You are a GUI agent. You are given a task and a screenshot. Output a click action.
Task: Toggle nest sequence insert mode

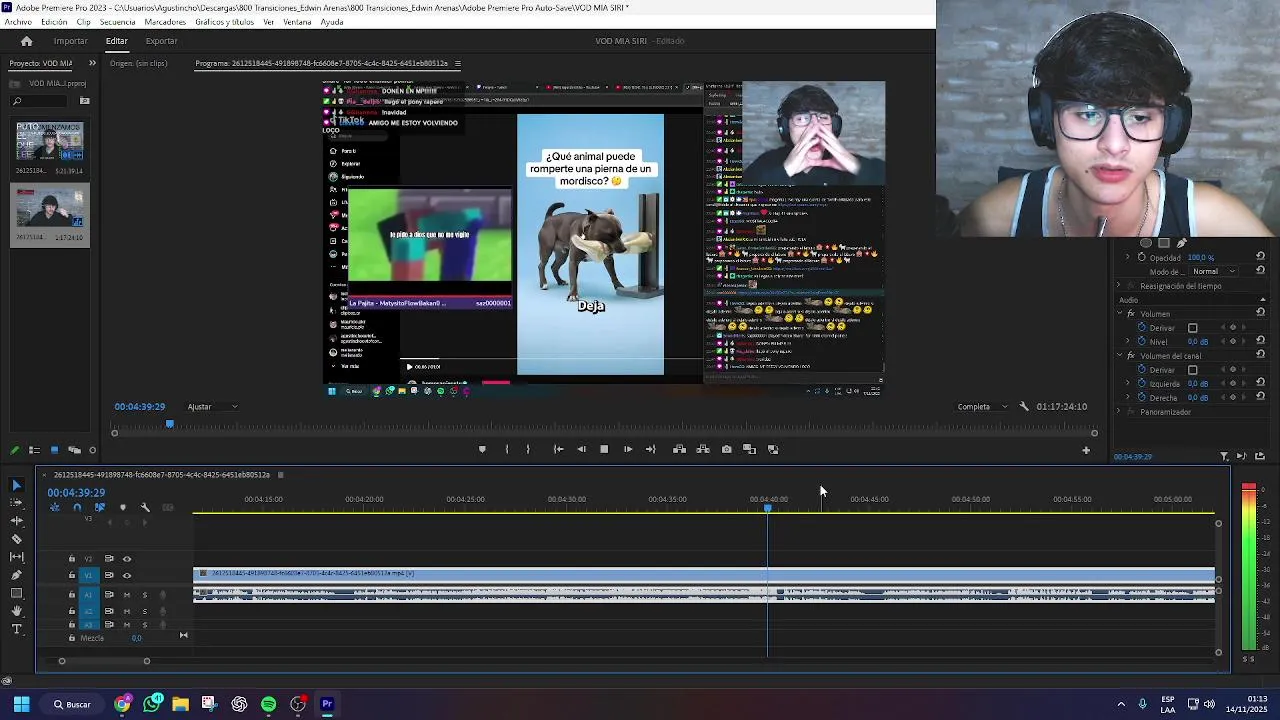[x=55, y=507]
